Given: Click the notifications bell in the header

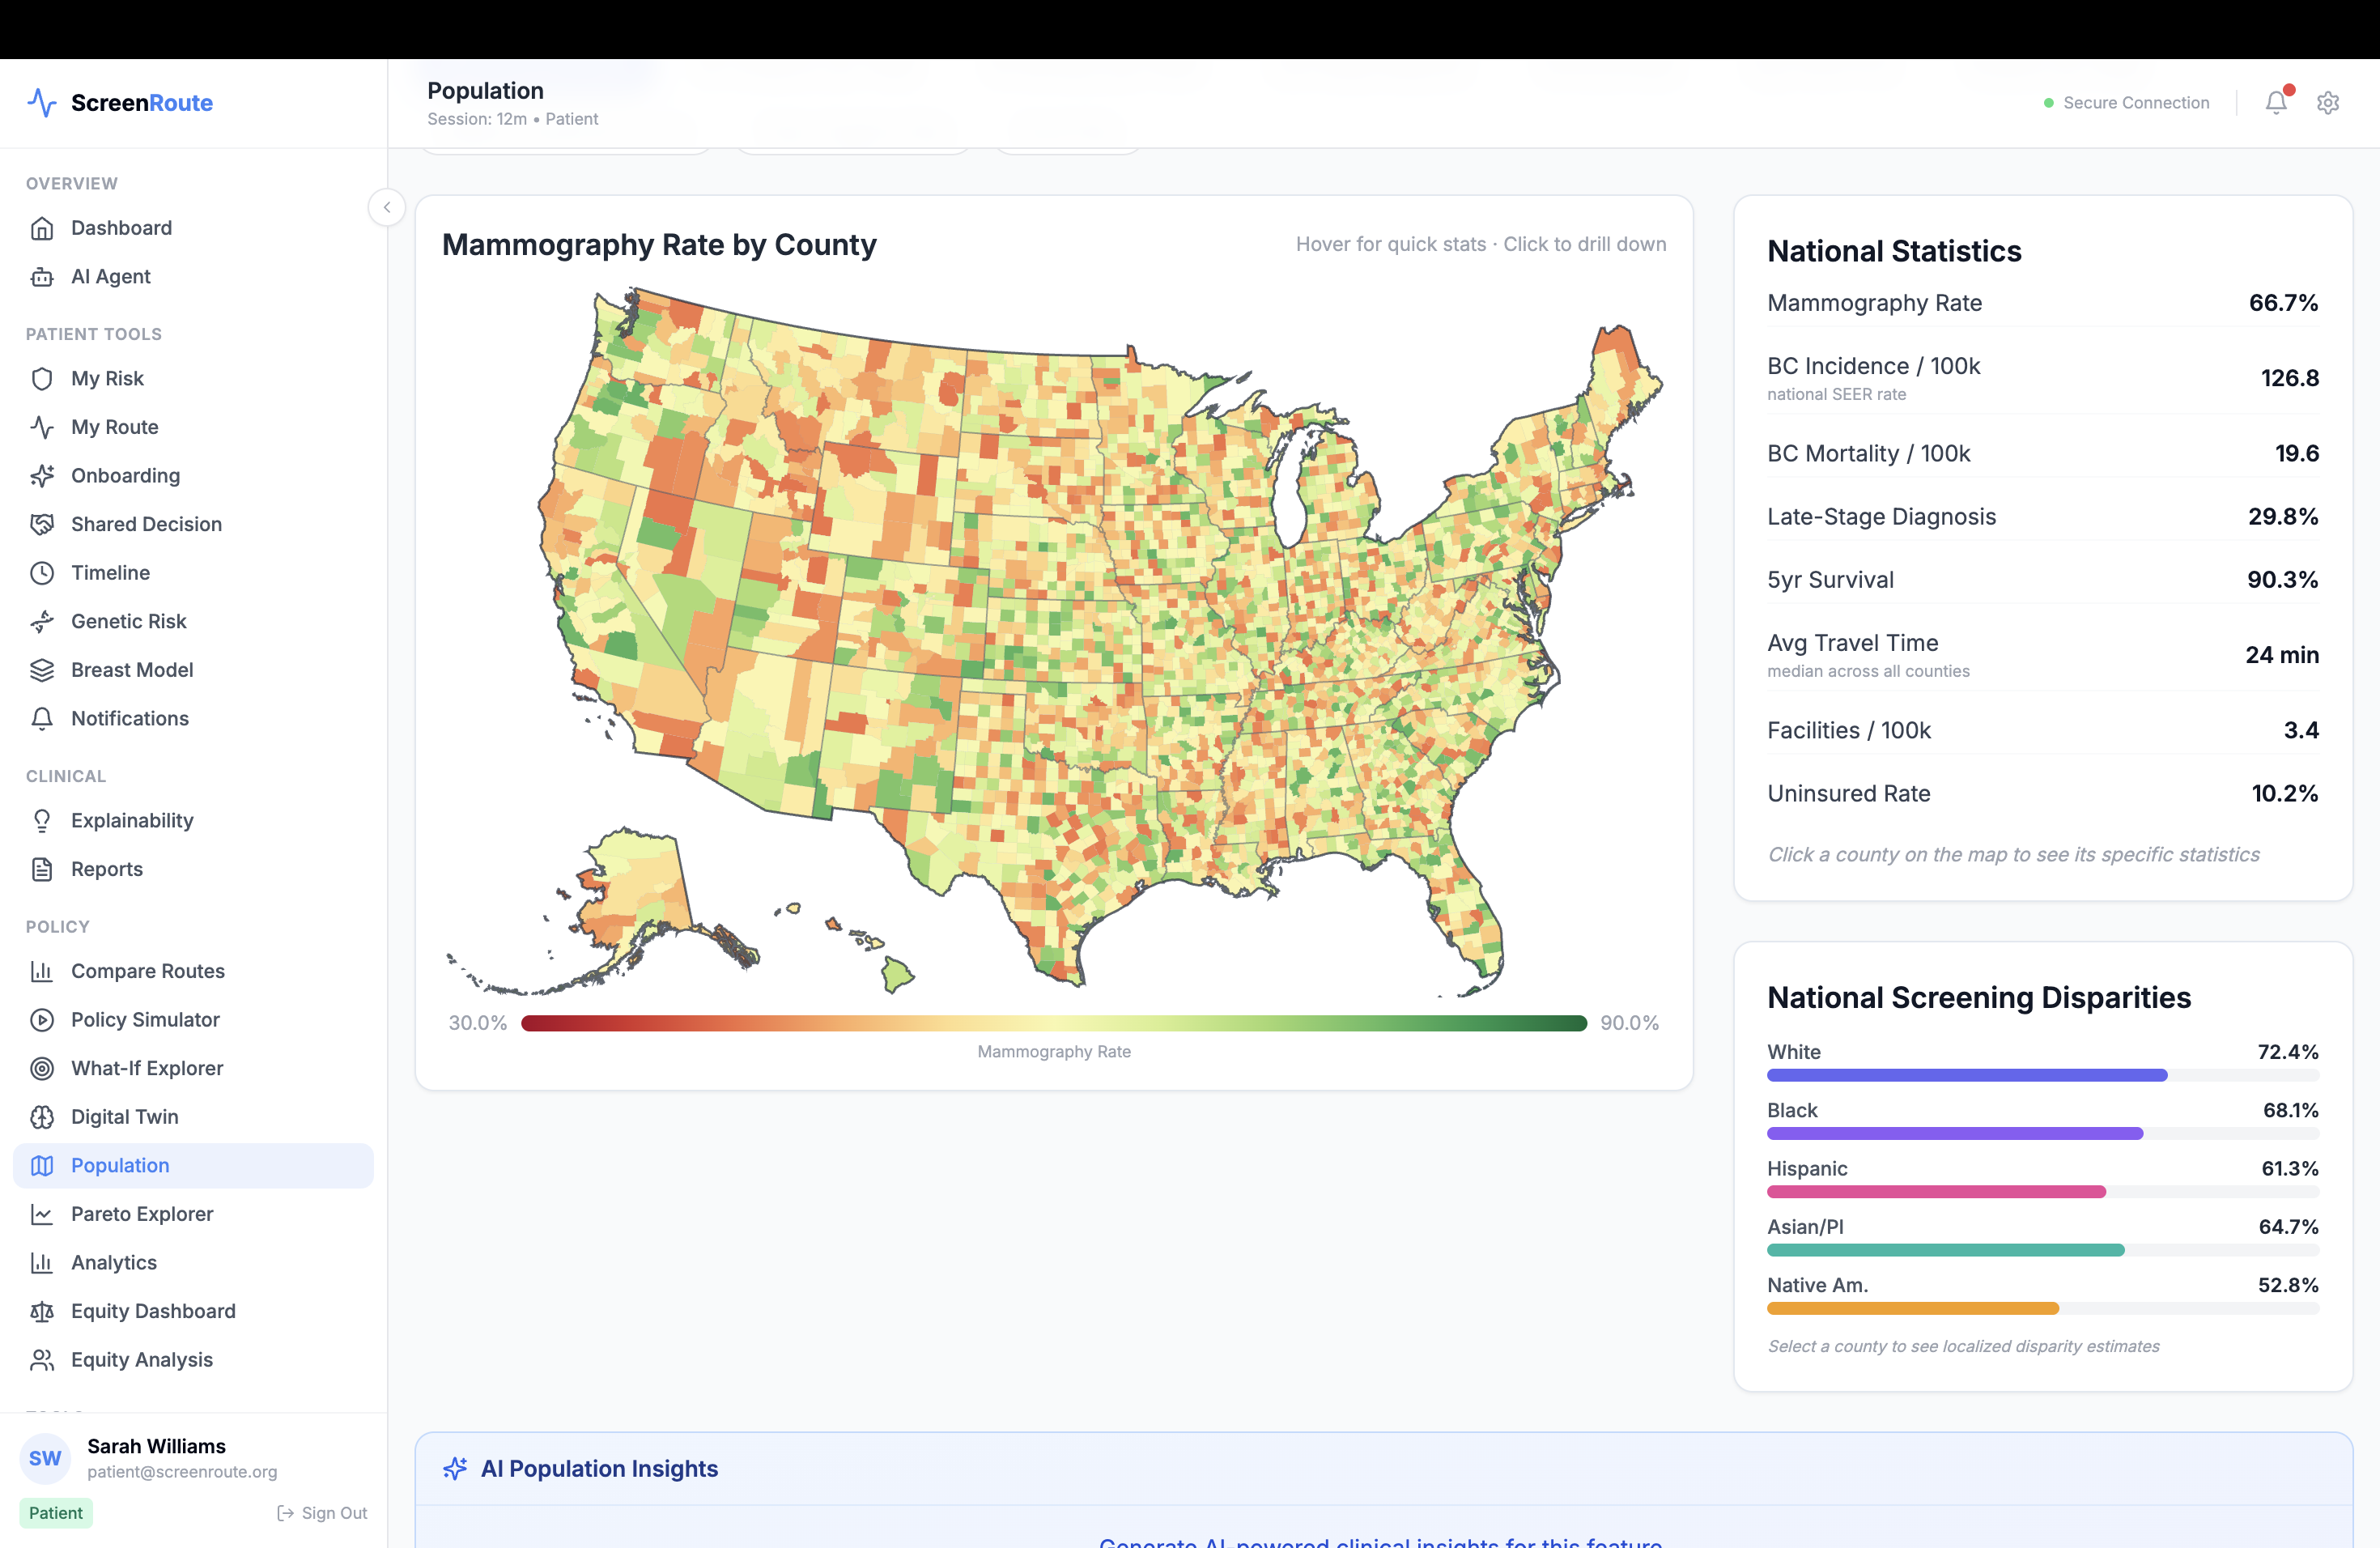Looking at the screenshot, I should click(x=2275, y=103).
